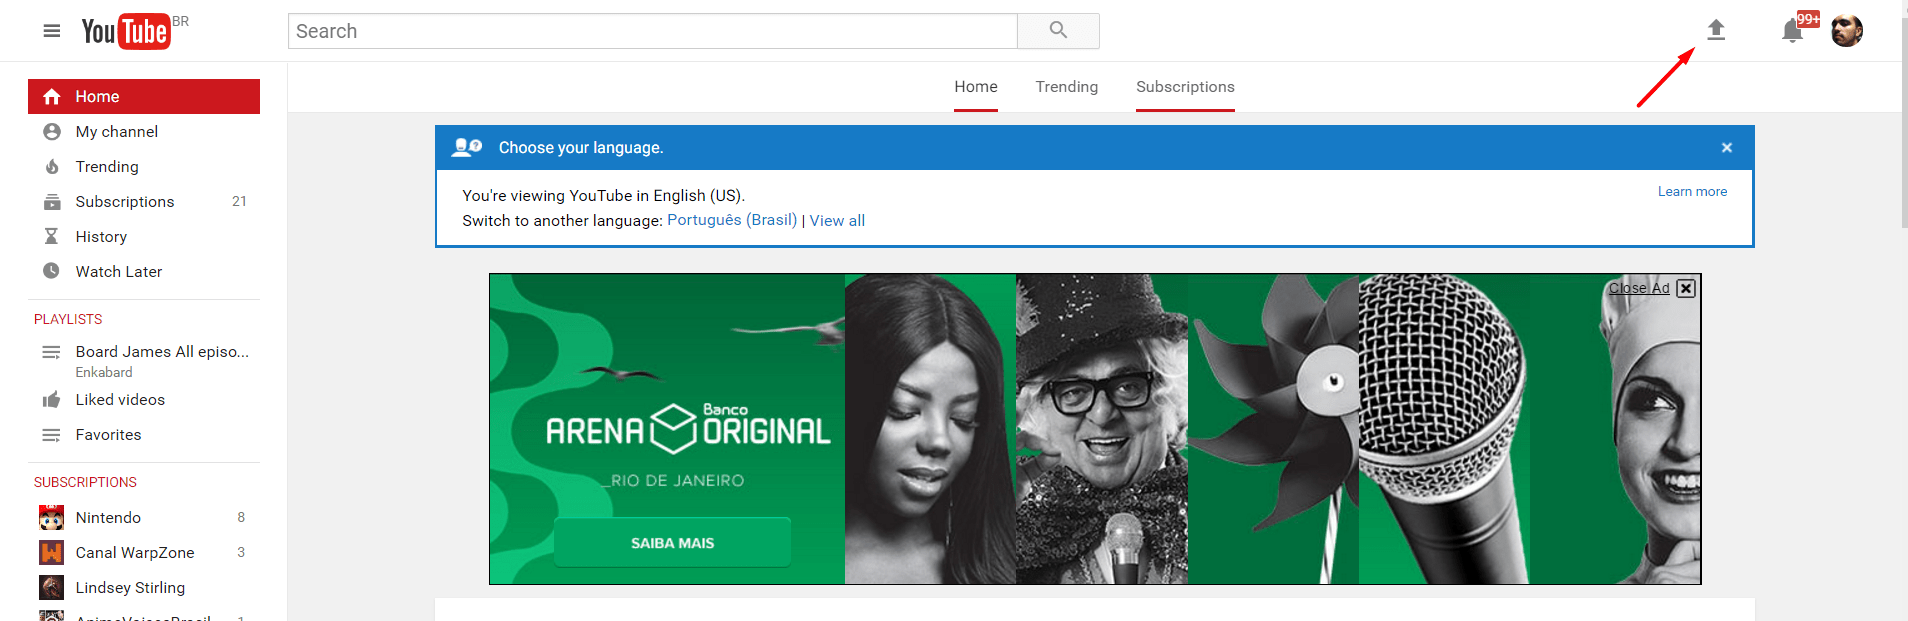Click the 99+ notification count badge
Screen dimensions: 1908x621
[1808, 19]
